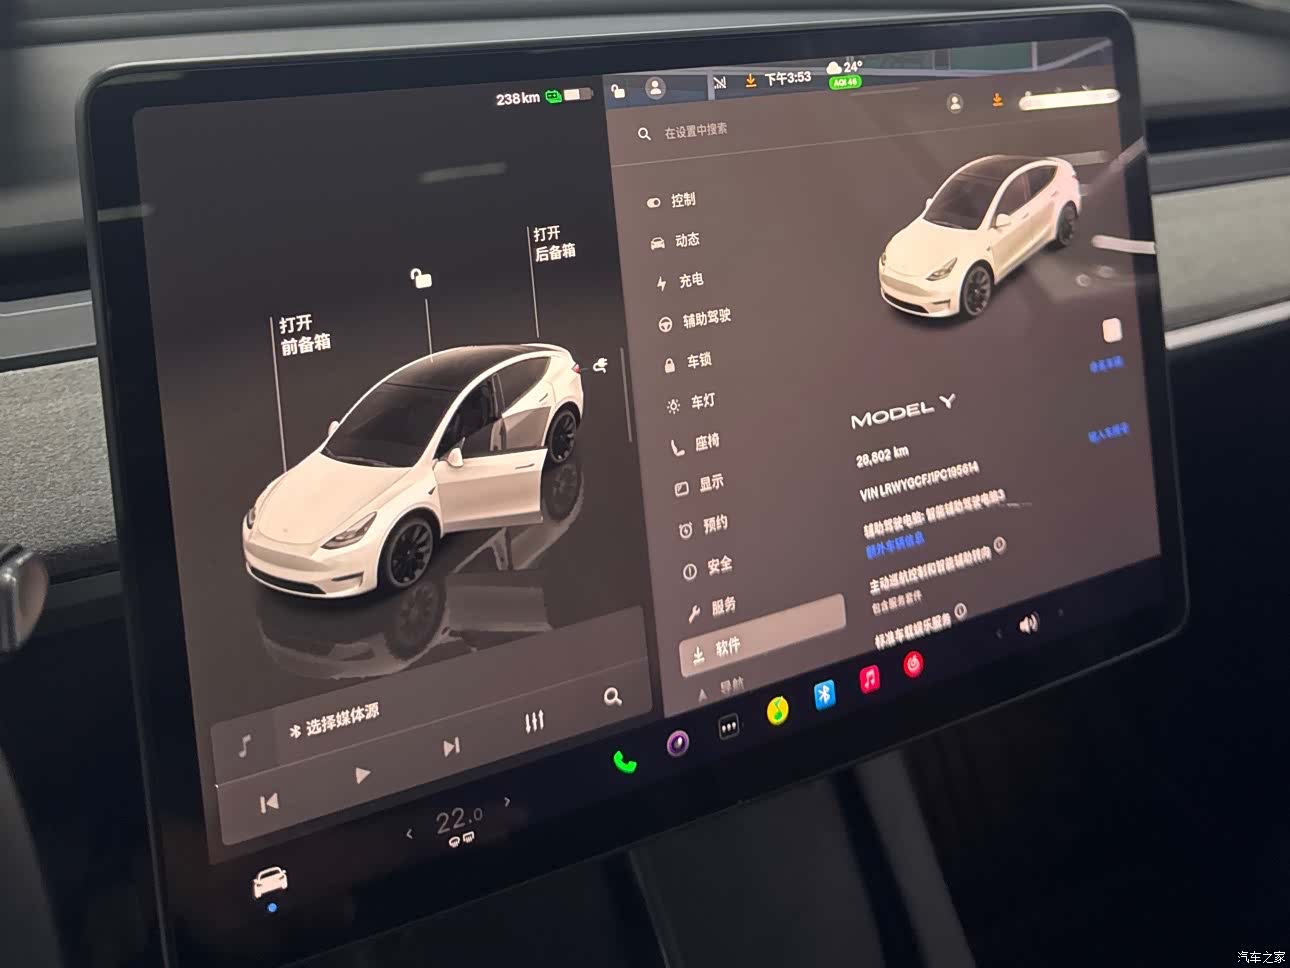Skip to next track
This screenshot has height=968, width=1290.
(x=451, y=746)
